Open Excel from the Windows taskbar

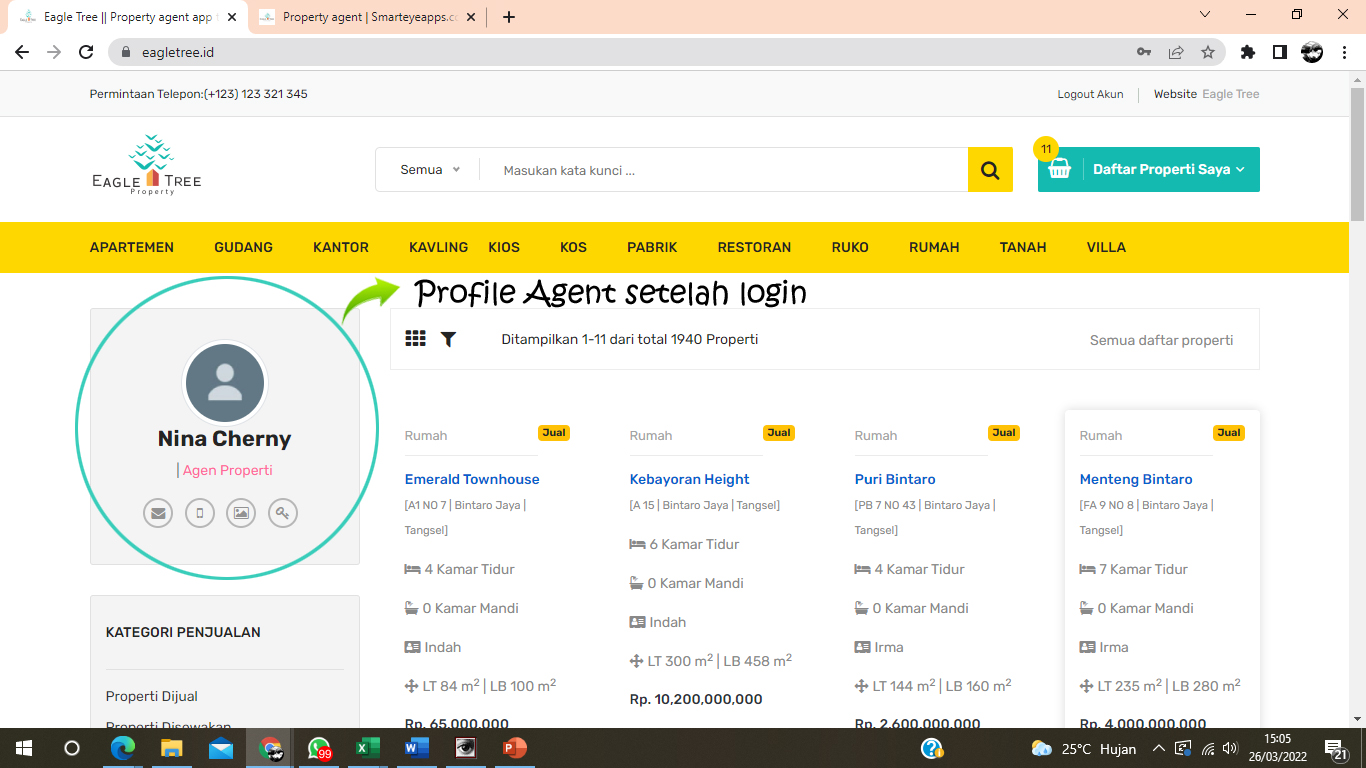coord(368,748)
